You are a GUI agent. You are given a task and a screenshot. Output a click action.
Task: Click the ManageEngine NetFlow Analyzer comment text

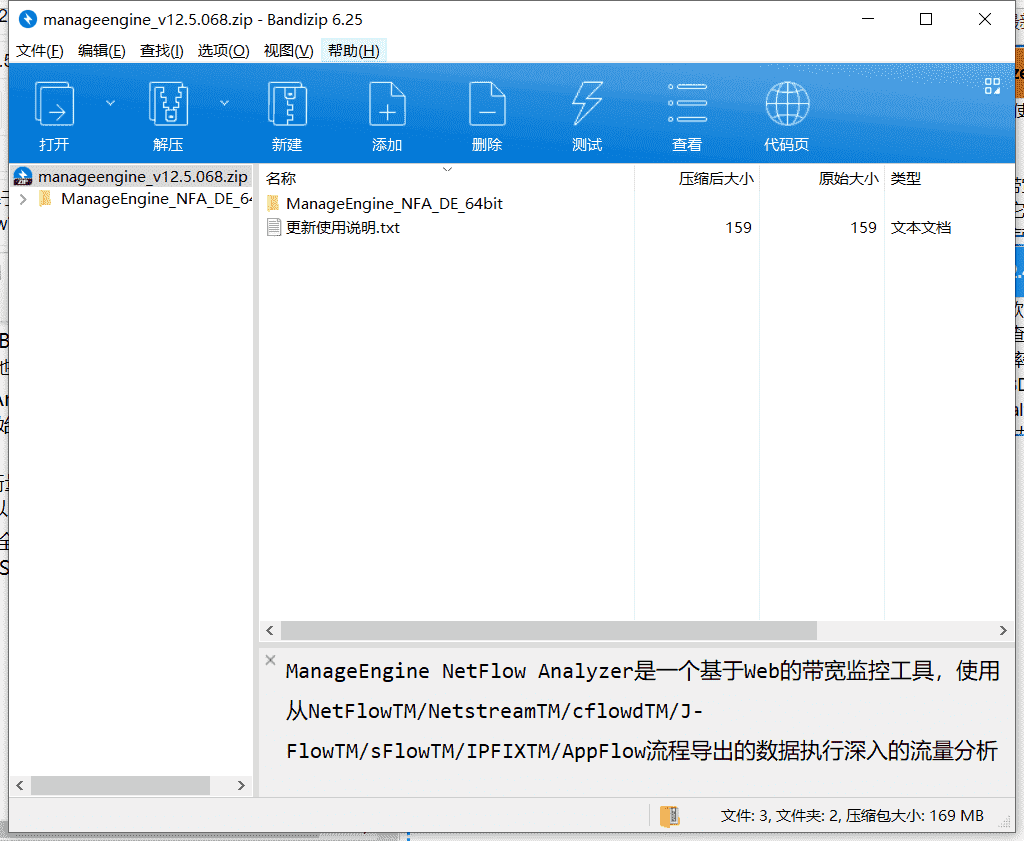[643, 711]
